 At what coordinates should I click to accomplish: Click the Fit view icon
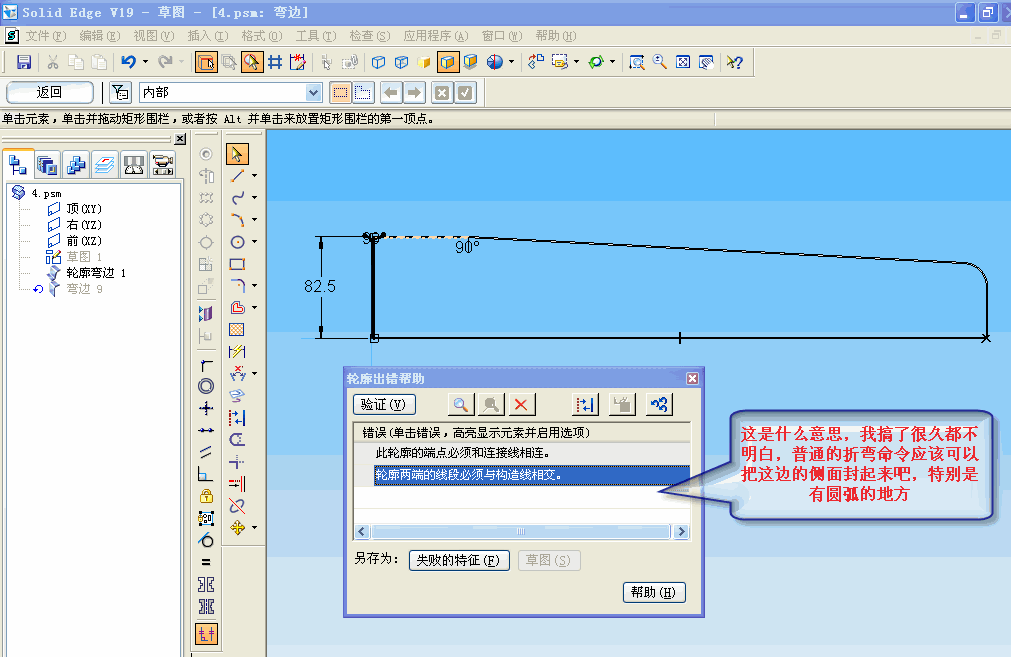click(x=683, y=62)
